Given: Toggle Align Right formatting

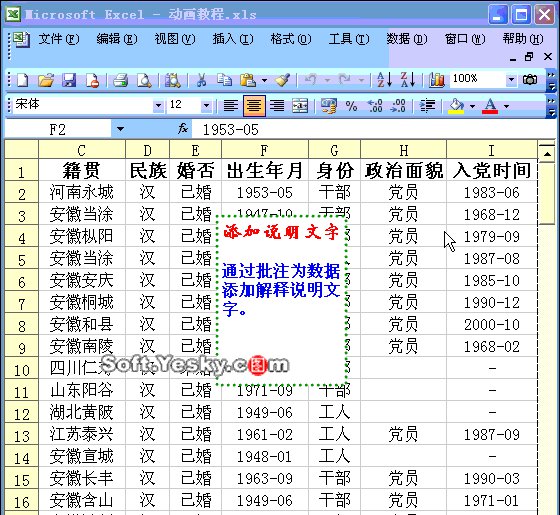Looking at the screenshot, I should 277,106.
